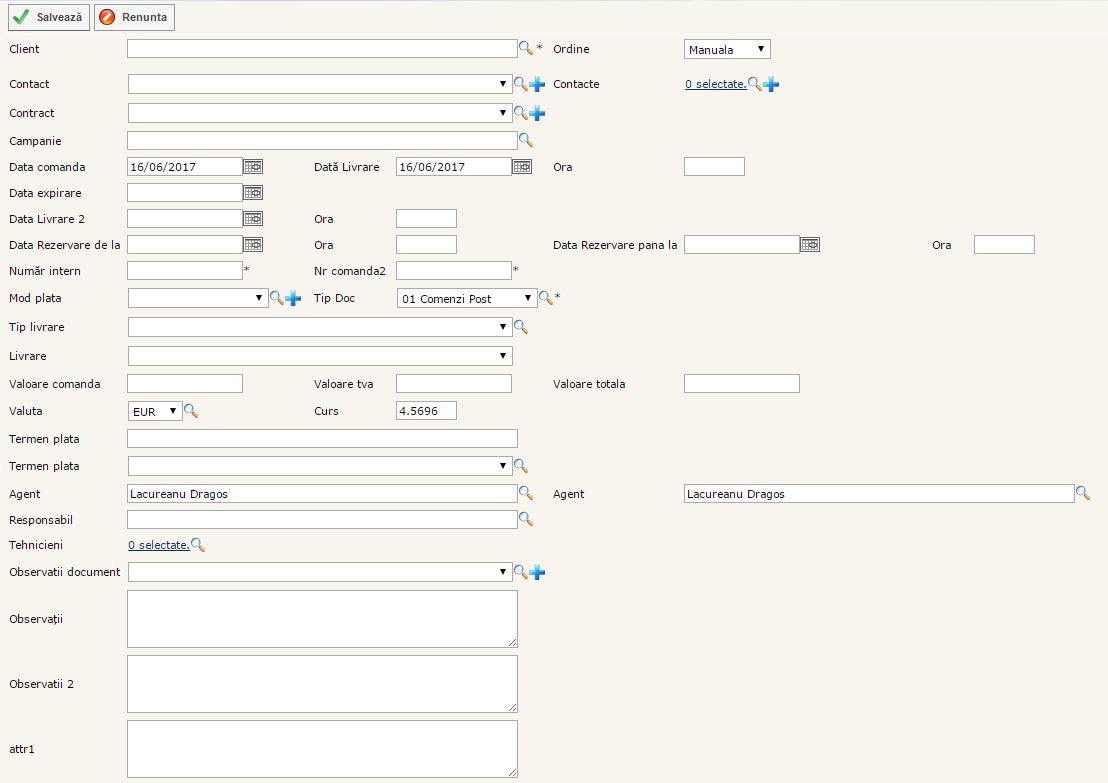1108x783 pixels.
Task: Click plus icon beside Observatii document
Action: point(538,572)
